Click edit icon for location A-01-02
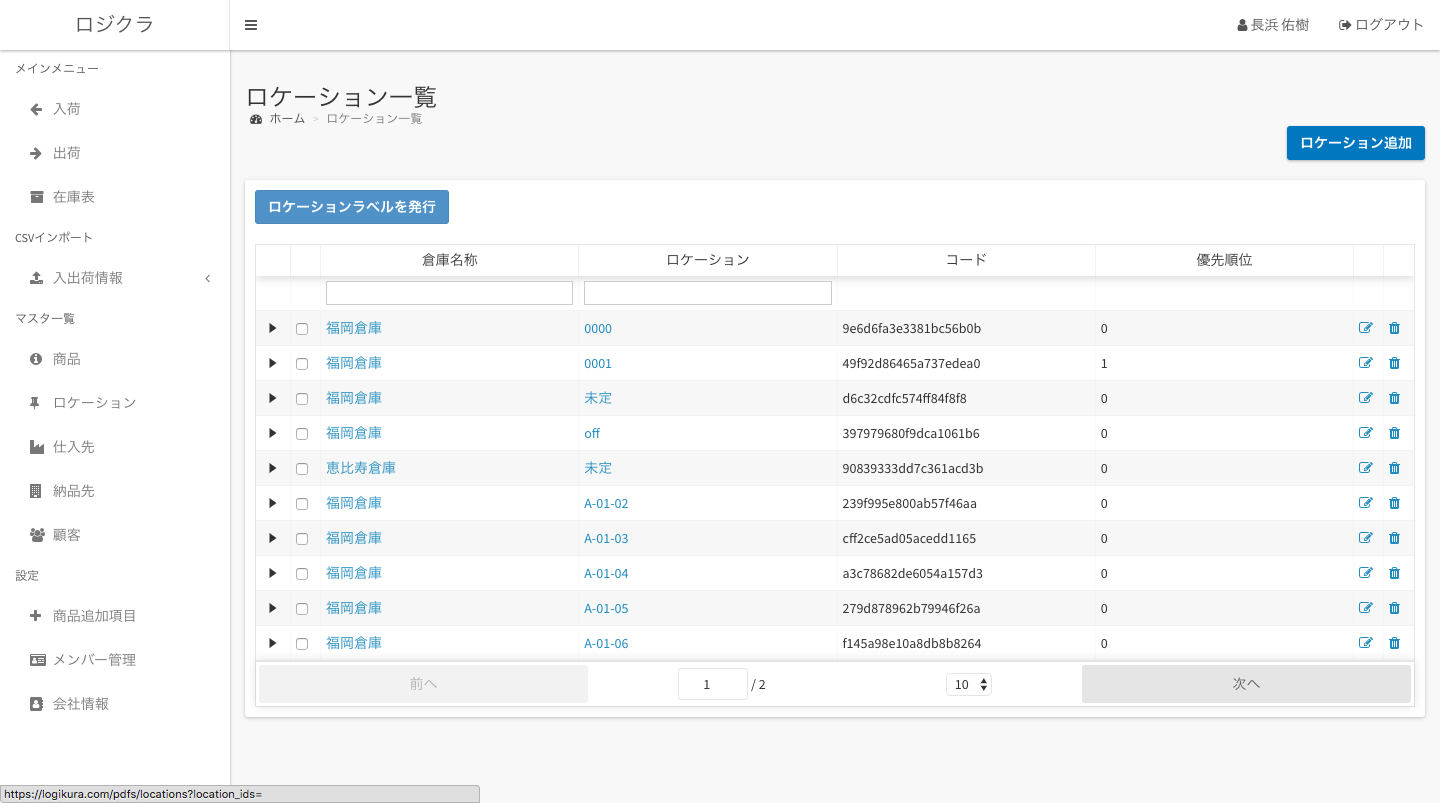The image size is (1440, 803). (1366, 503)
